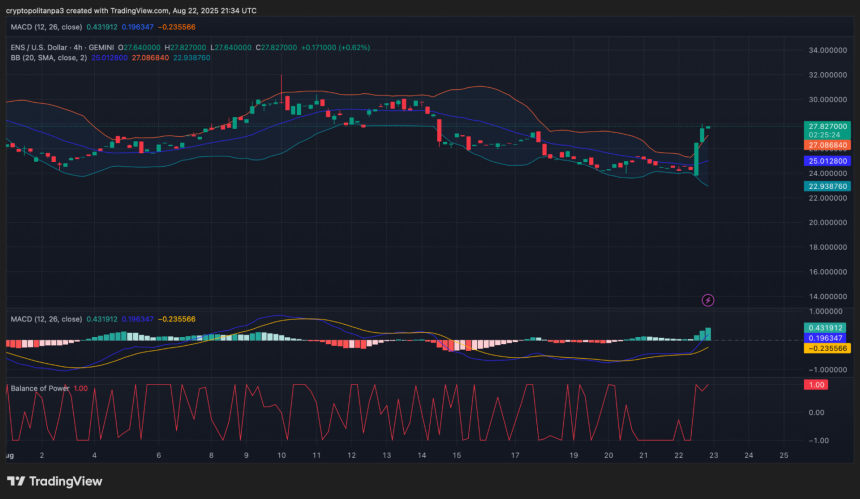
Task: Click the green 0.431912 MACD histogram tag
Action: (x=826, y=327)
